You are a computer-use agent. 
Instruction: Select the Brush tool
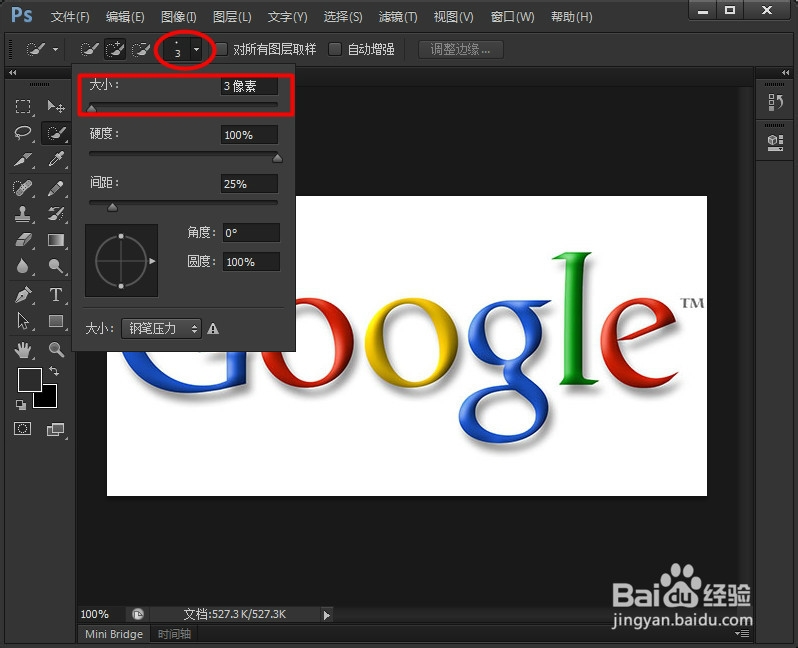pos(55,188)
